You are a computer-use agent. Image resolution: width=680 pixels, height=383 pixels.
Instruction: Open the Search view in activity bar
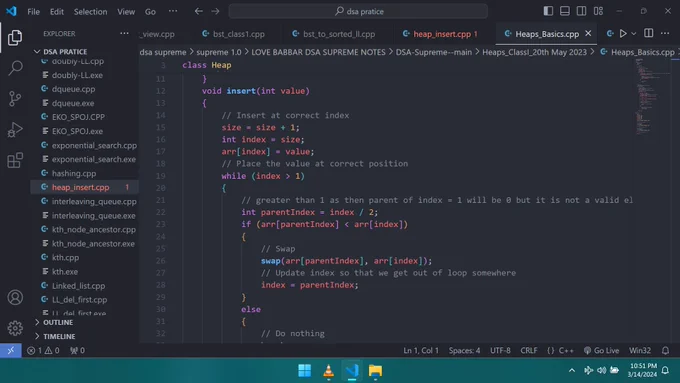tap(15, 68)
